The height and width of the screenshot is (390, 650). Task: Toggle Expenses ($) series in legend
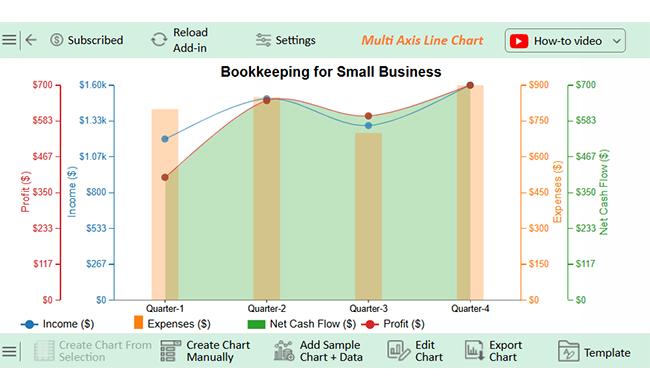coord(172,324)
